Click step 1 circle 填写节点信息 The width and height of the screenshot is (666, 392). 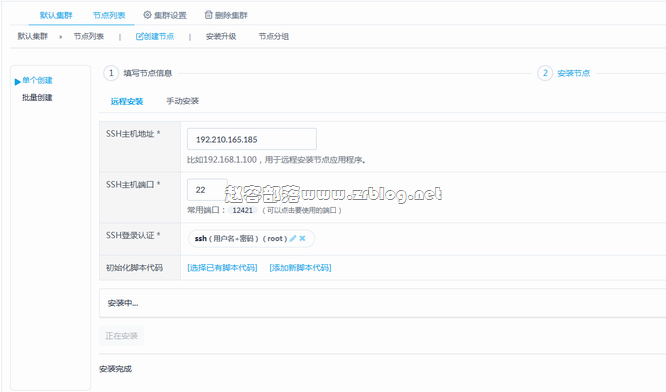tap(111, 73)
